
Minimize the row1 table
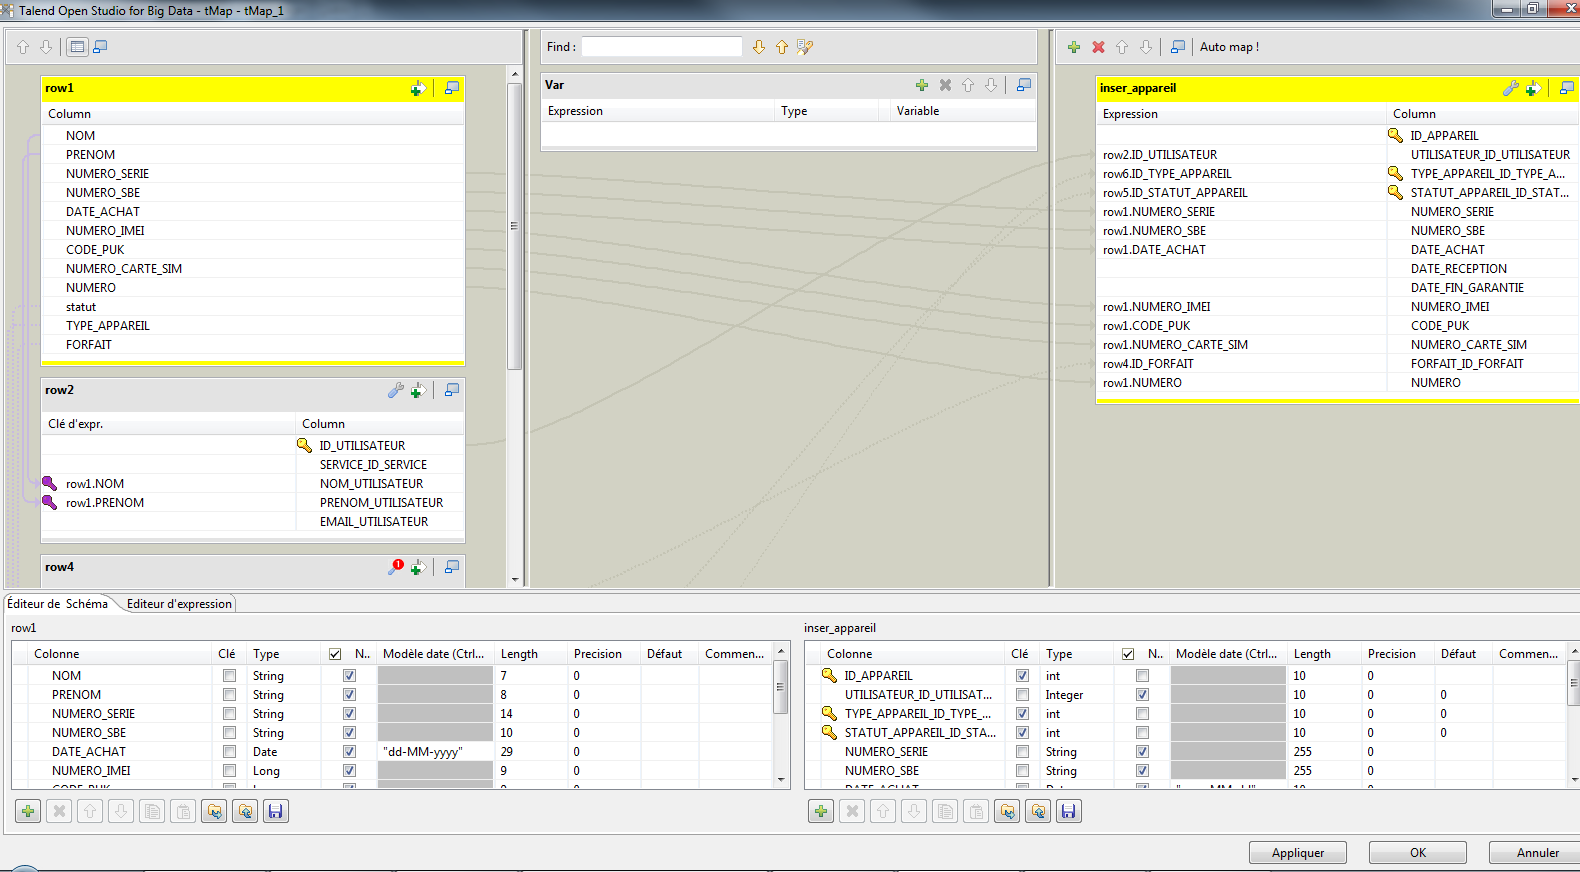[452, 88]
